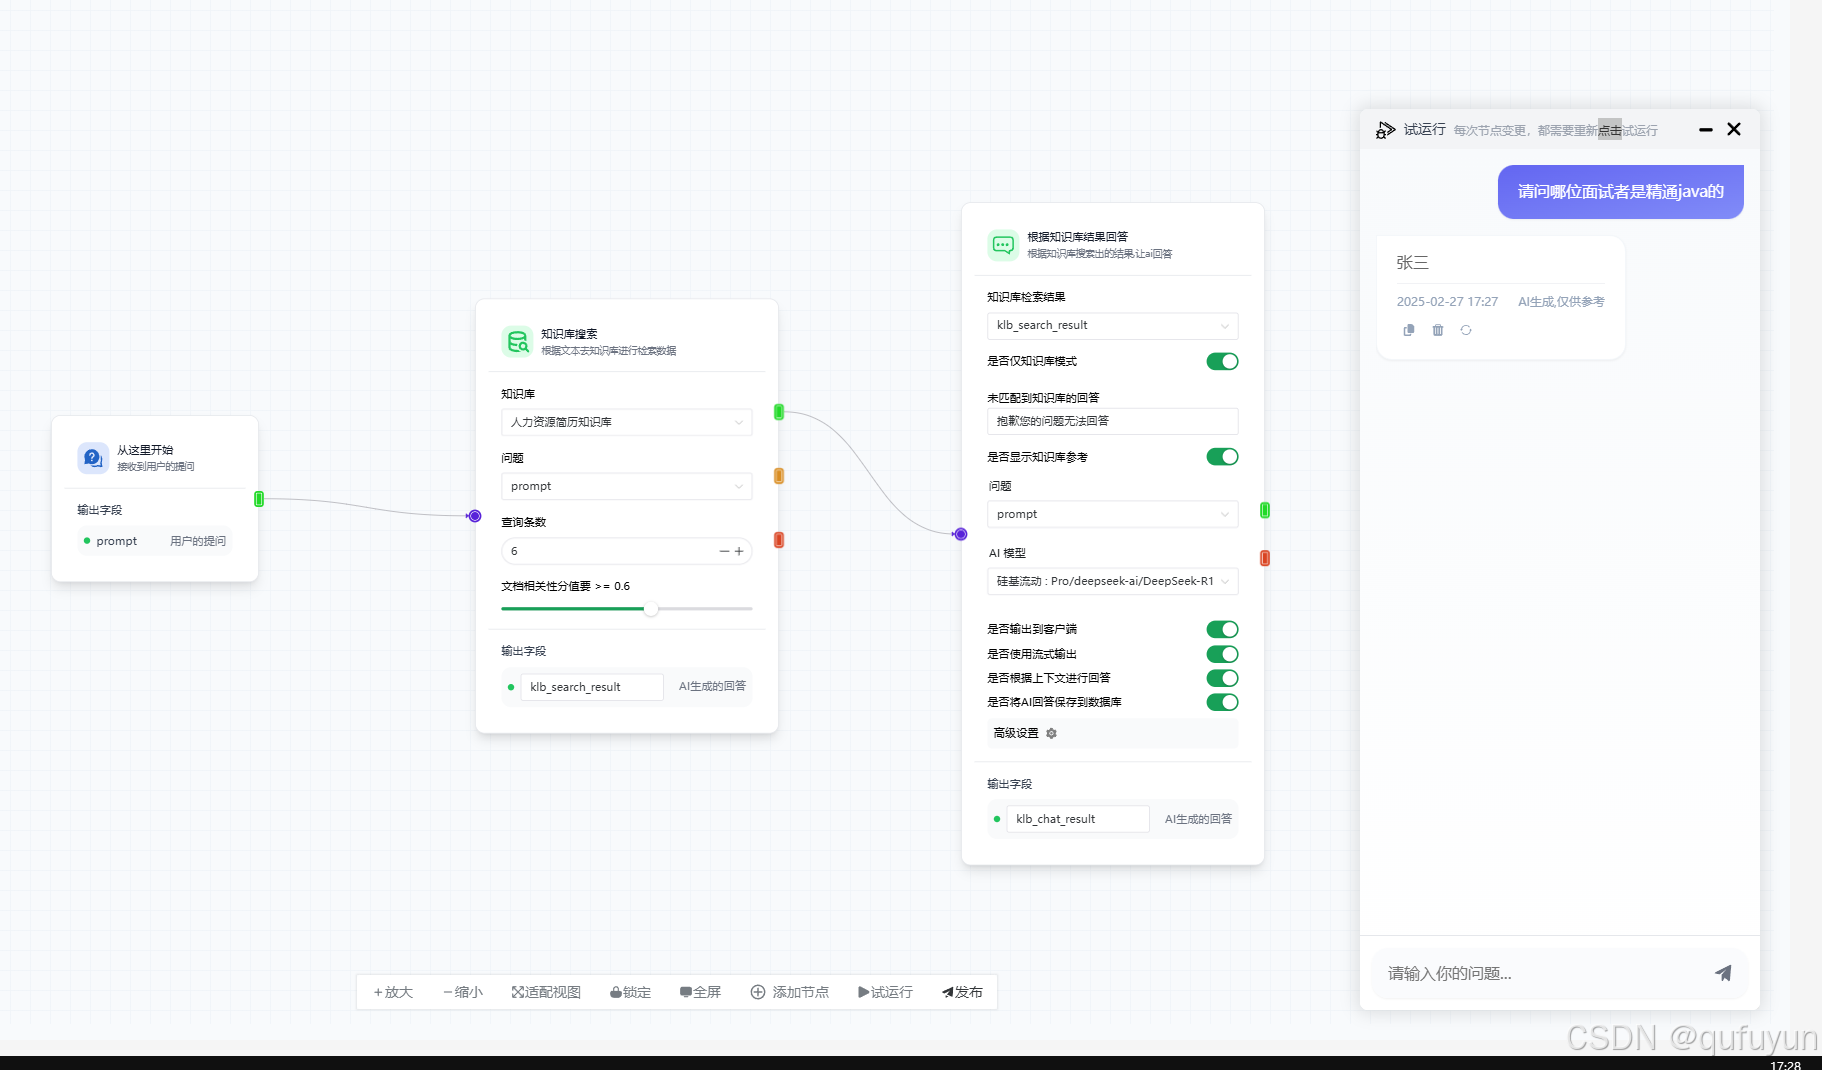This screenshot has width=1822, height=1070.
Task: Click 高级设置 label
Action: [1016, 733]
